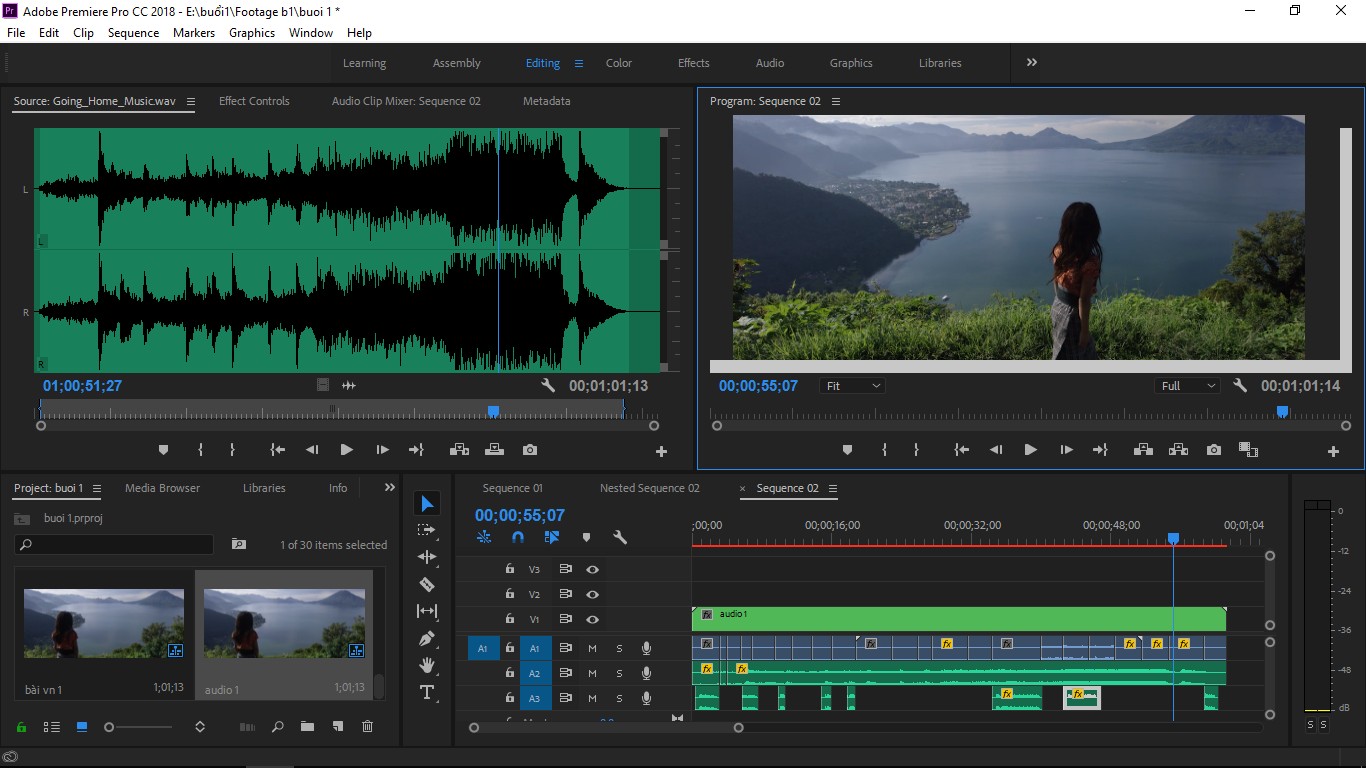
Task: Toggle V1 track output eye
Action: tap(593, 619)
